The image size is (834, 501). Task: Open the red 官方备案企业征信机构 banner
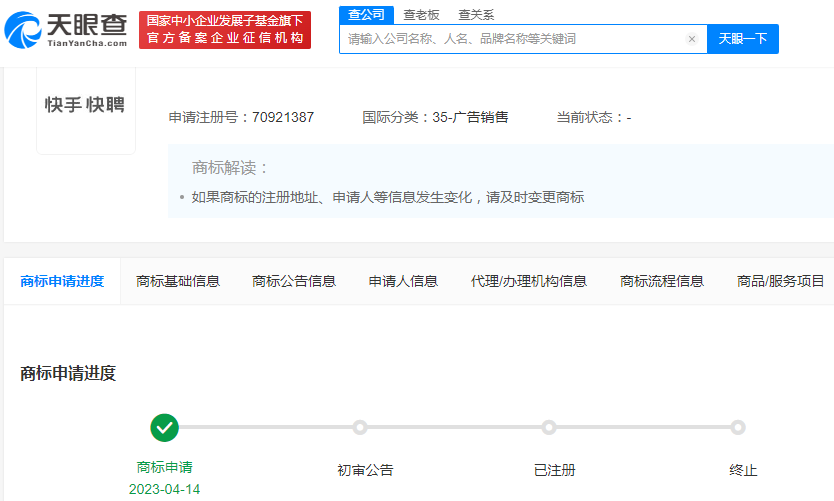click(225, 30)
